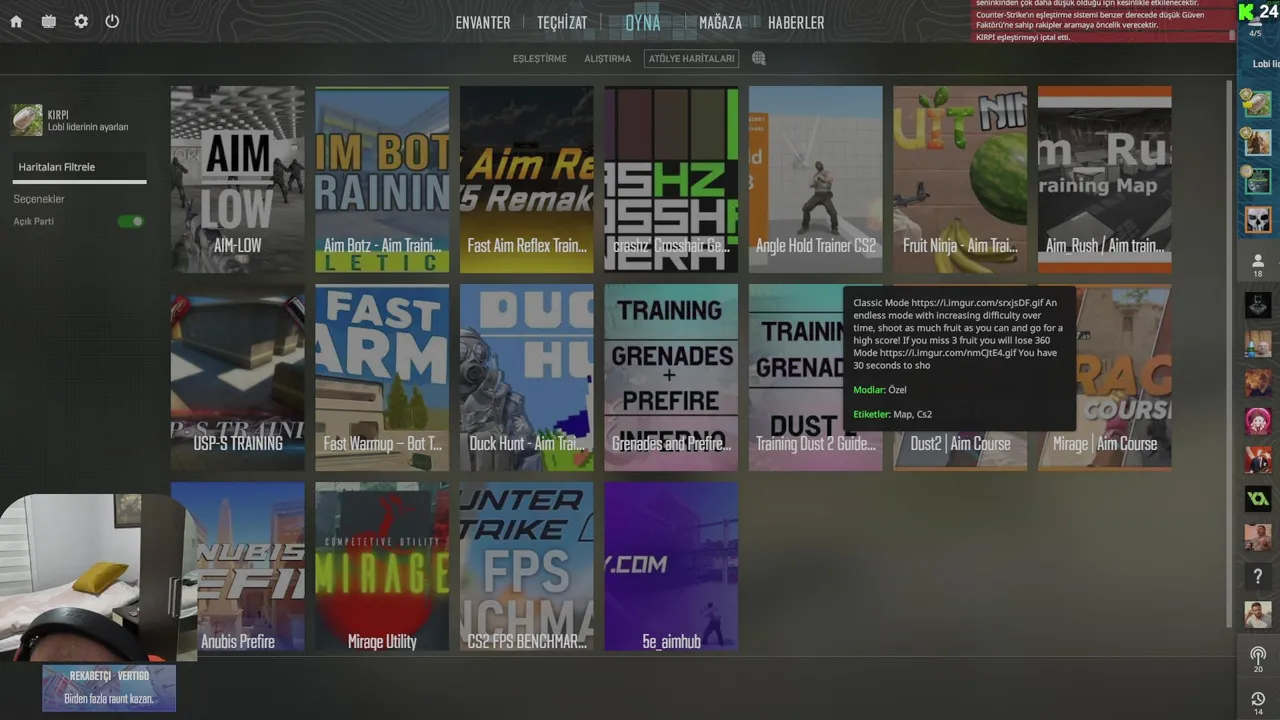This screenshot has width=1280, height=720.
Task: Click the red matchmaking alert banner
Action: click(x=1105, y=21)
